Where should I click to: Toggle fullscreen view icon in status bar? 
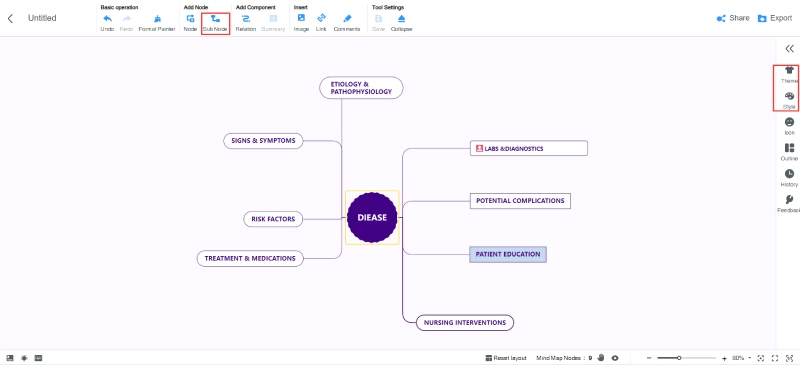coord(775,358)
